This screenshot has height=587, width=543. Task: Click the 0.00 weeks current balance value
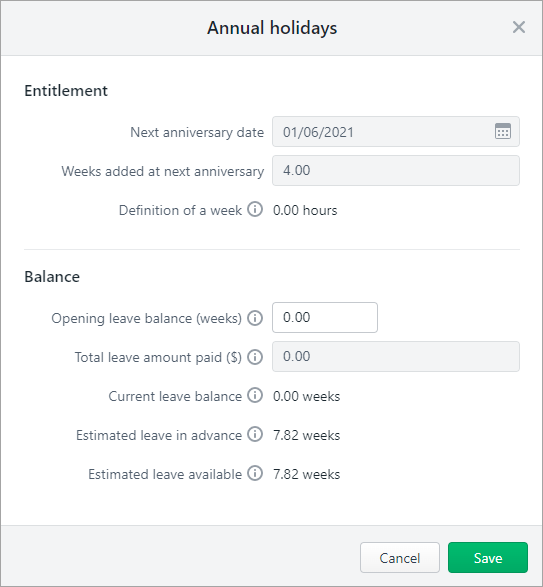click(x=306, y=396)
